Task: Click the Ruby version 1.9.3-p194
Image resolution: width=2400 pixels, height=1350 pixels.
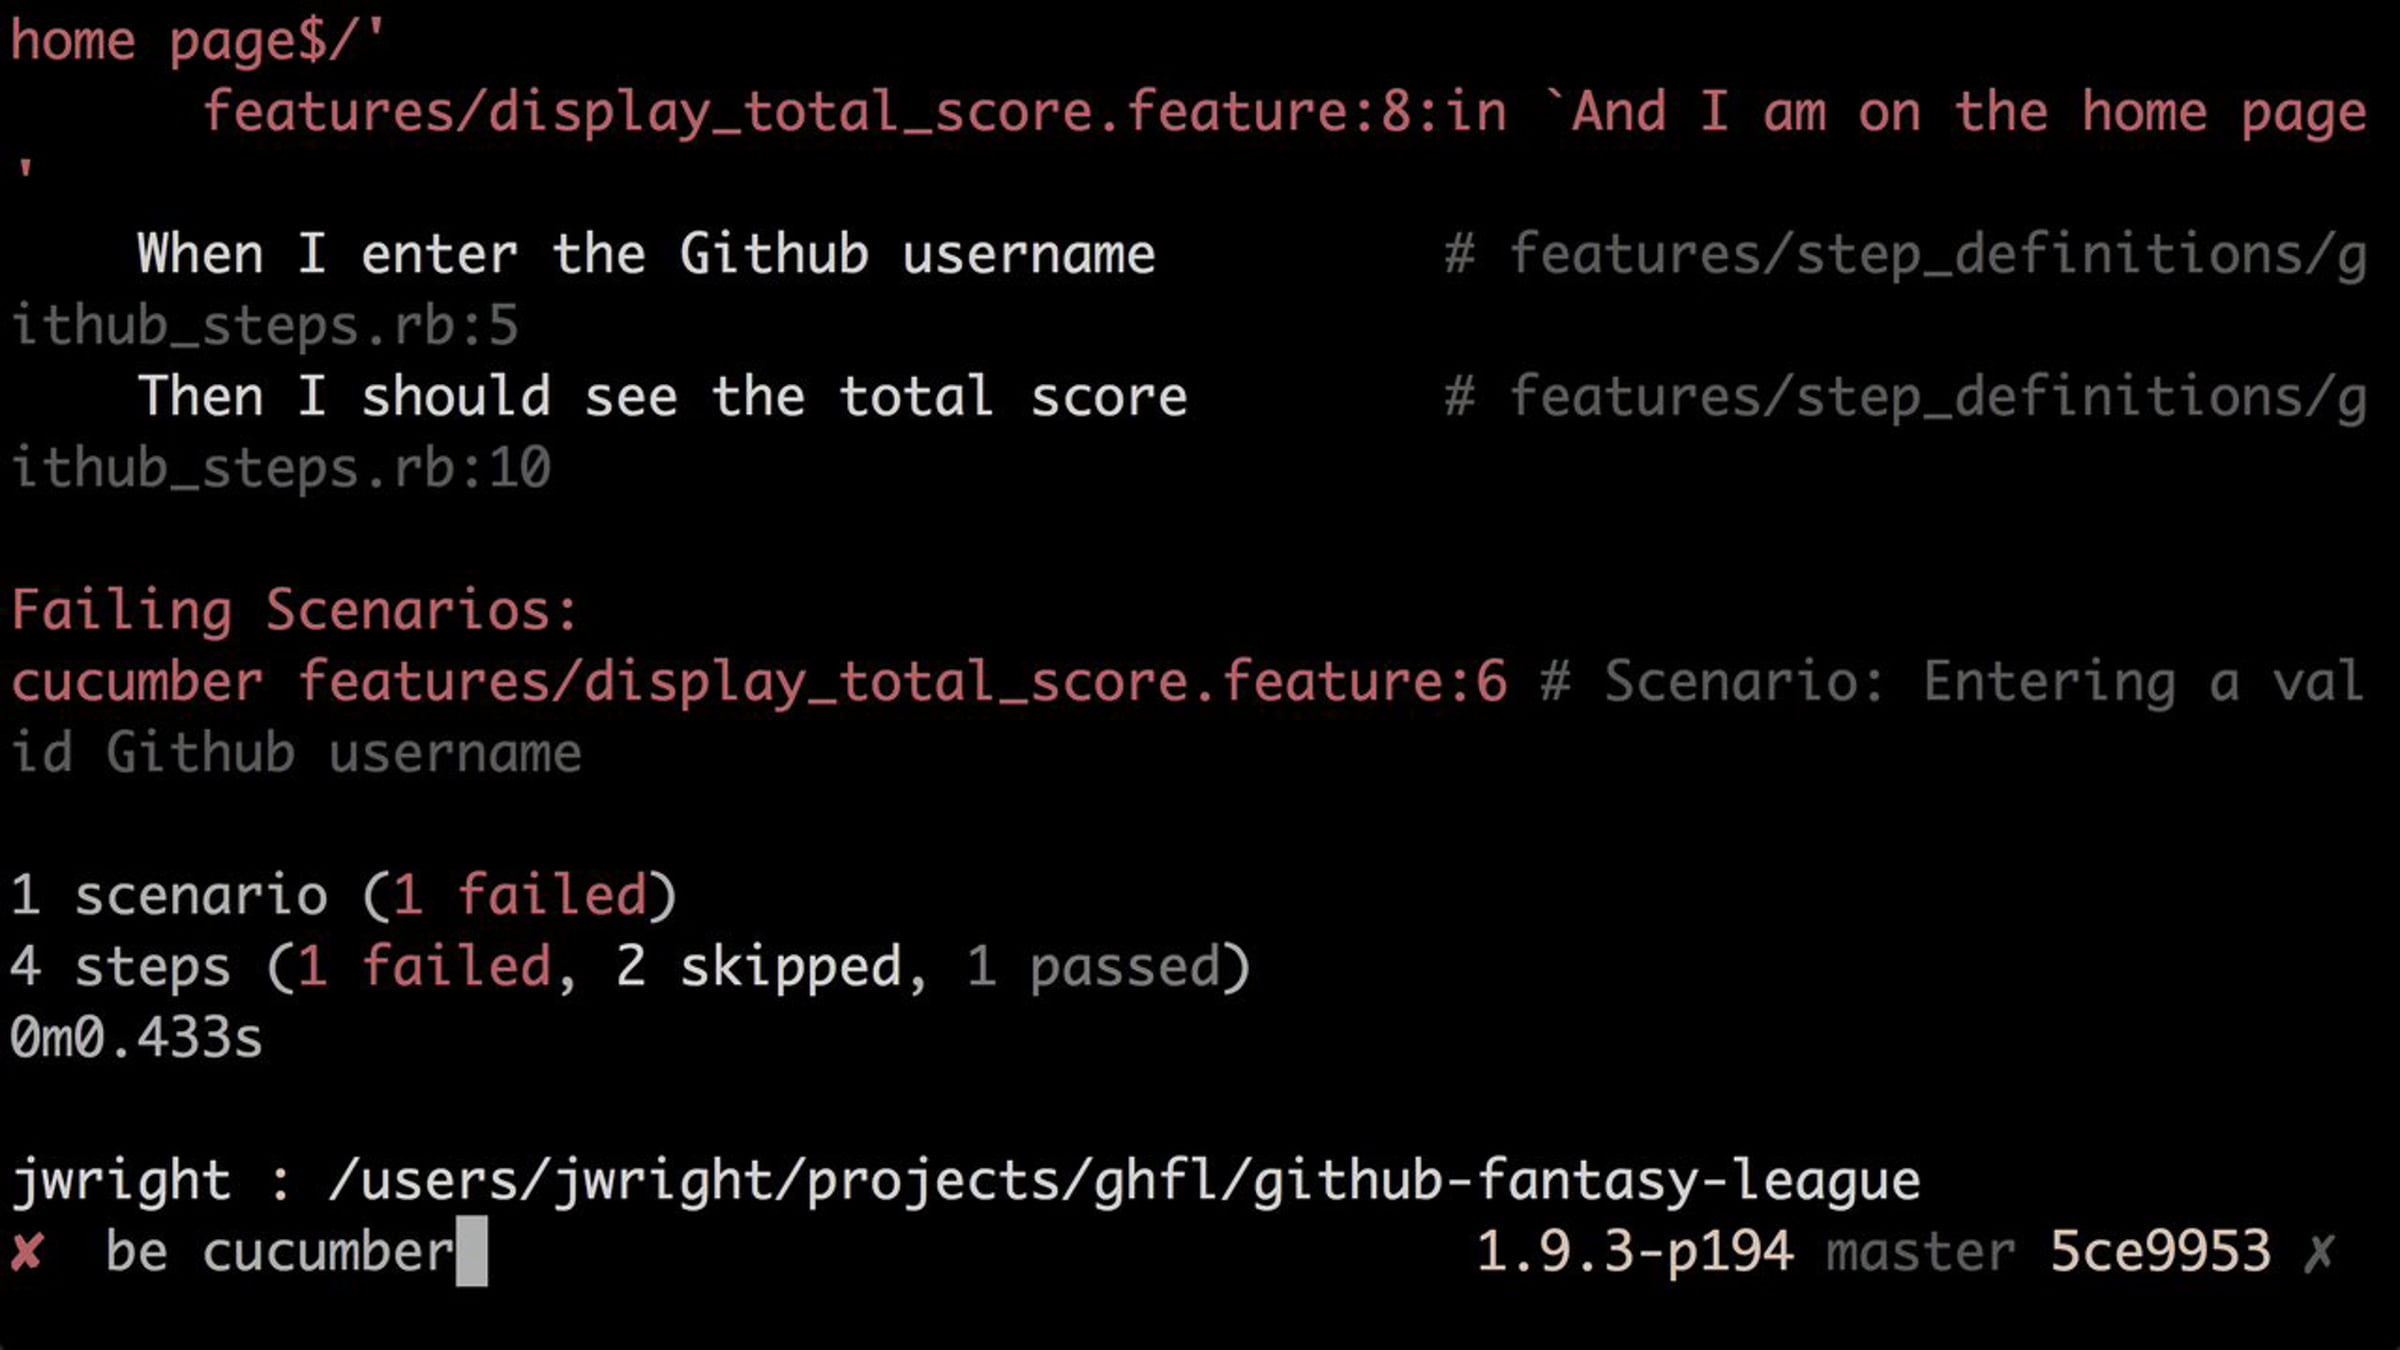Action: point(1635,1252)
